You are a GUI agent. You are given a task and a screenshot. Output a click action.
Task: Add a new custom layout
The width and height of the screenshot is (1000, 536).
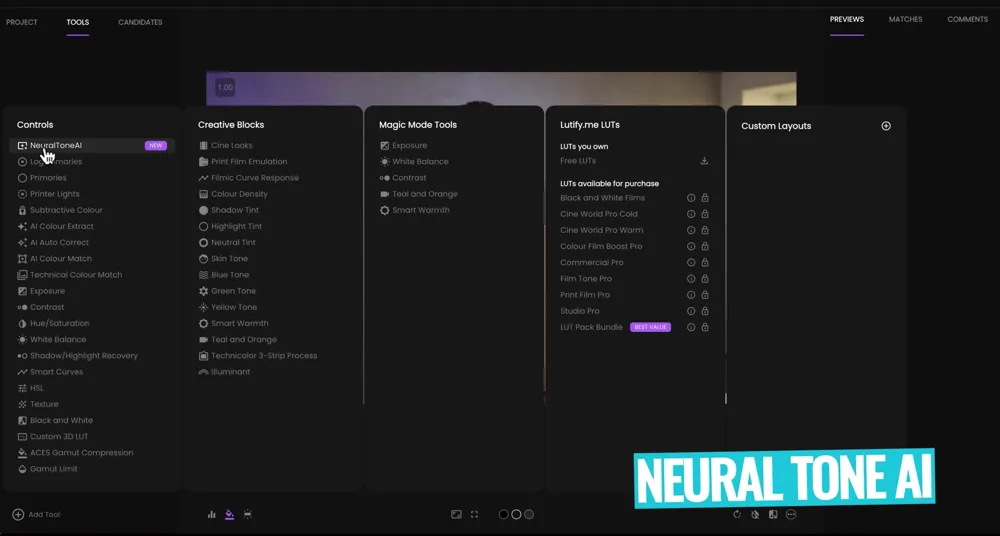click(x=886, y=126)
